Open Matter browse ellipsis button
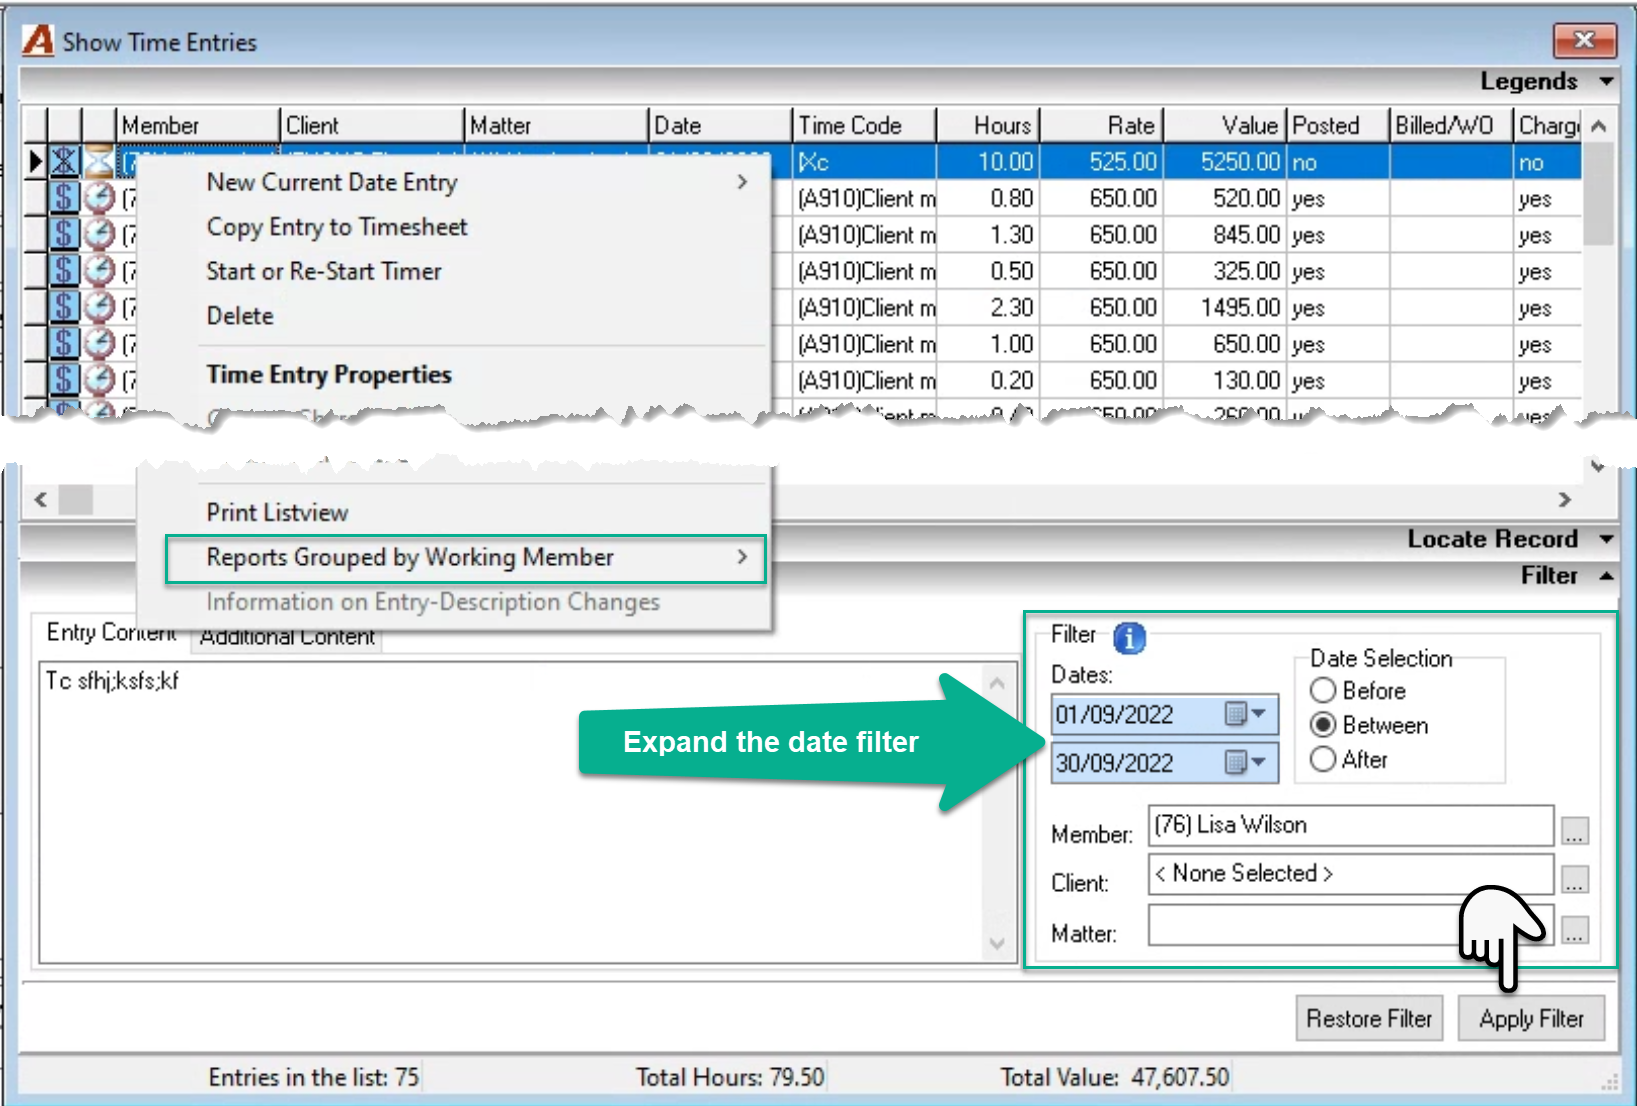 point(1575,929)
